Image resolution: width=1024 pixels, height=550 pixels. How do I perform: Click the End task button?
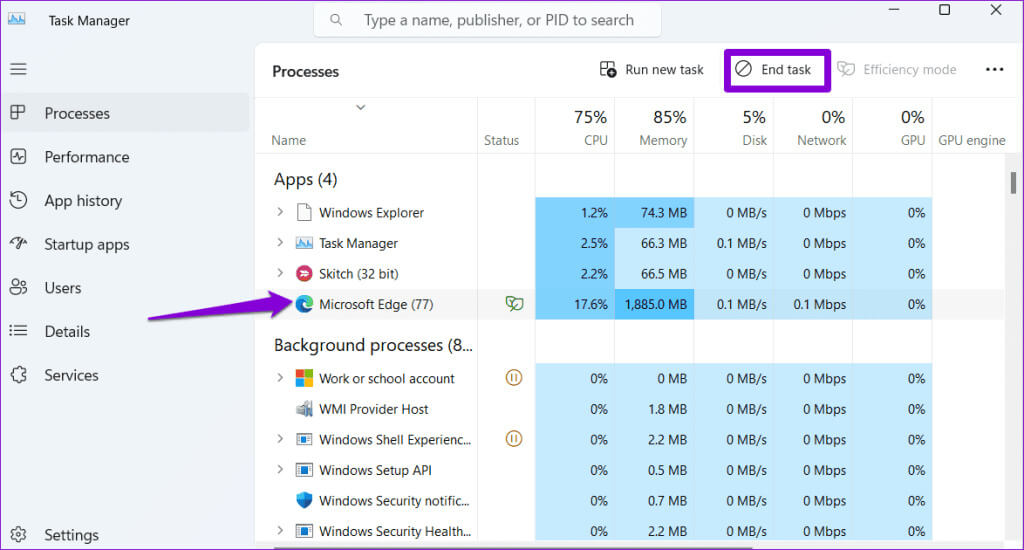(776, 70)
